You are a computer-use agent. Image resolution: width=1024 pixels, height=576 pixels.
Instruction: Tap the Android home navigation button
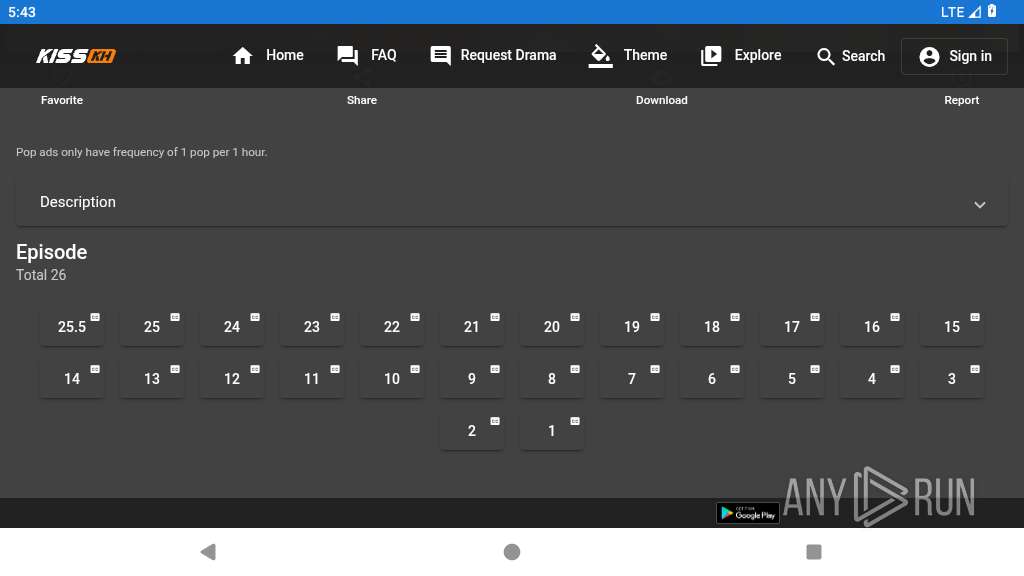[x=512, y=552]
